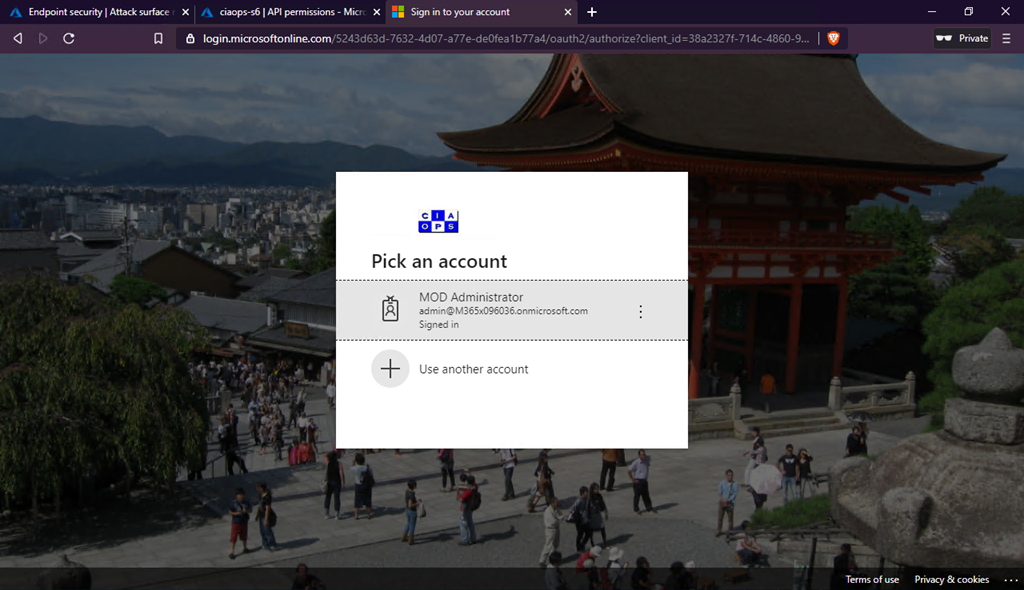The width and height of the screenshot is (1024, 590).
Task: Click the plus icon for another account
Action: (390, 369)
